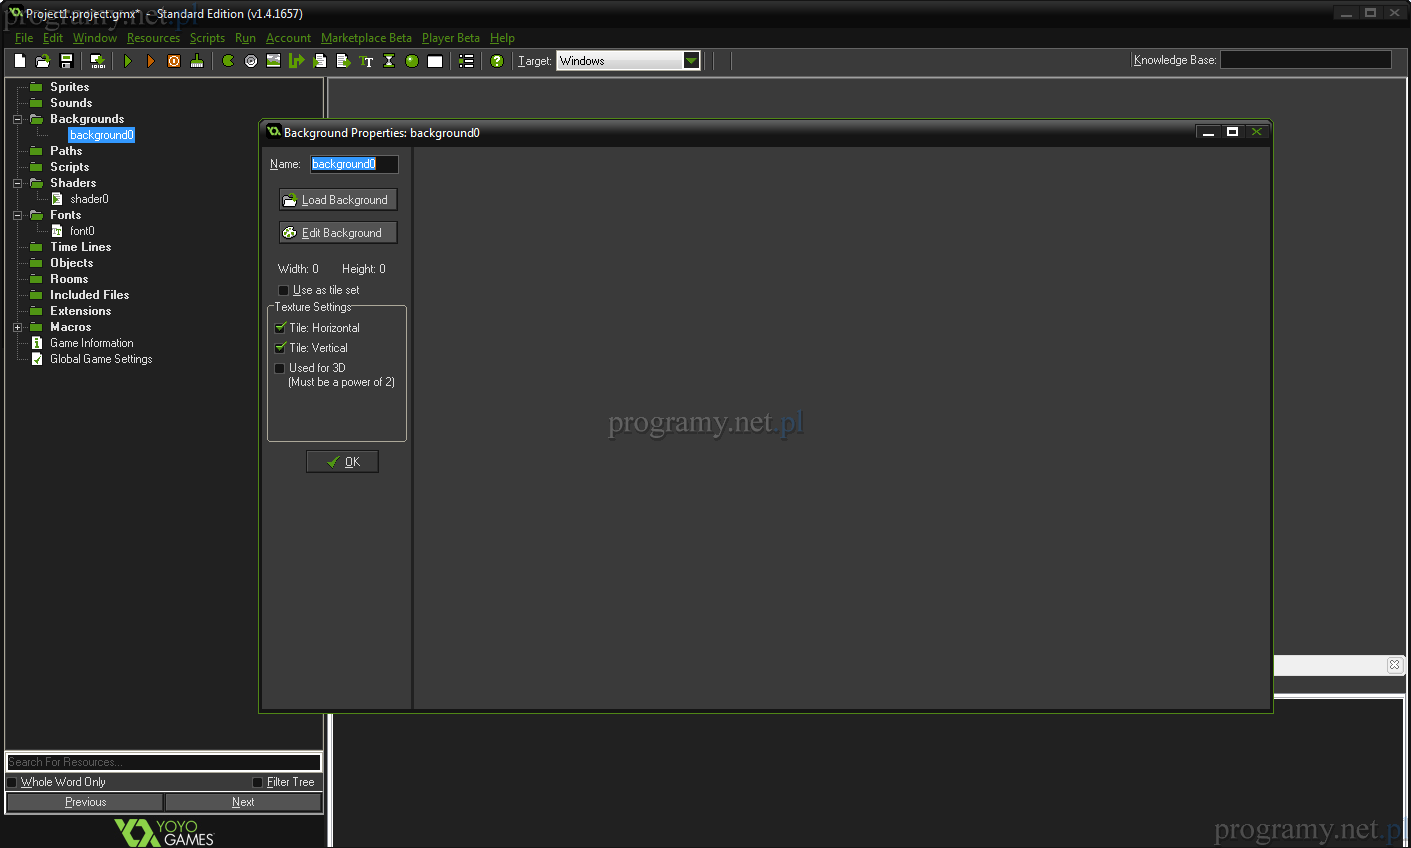
Task: Save the project with the floppy disk icon
Action: 66,61
